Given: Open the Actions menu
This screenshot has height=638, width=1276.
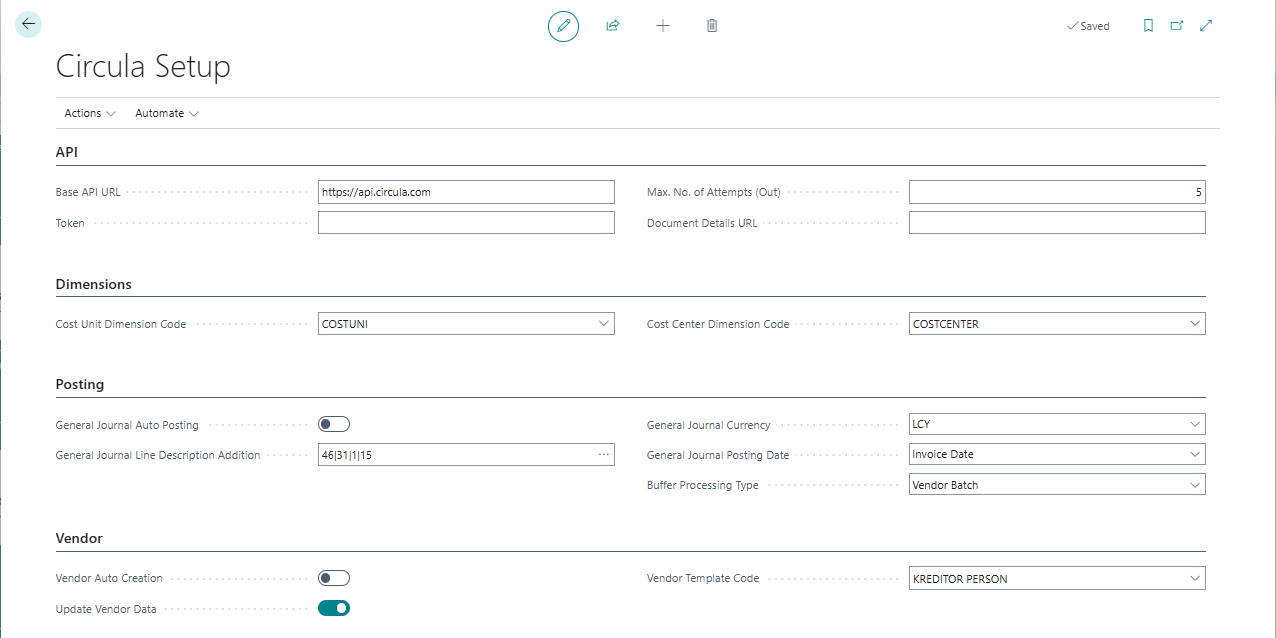Looking at the screenshot, I should pyautogui.click(x=90, y=113).
